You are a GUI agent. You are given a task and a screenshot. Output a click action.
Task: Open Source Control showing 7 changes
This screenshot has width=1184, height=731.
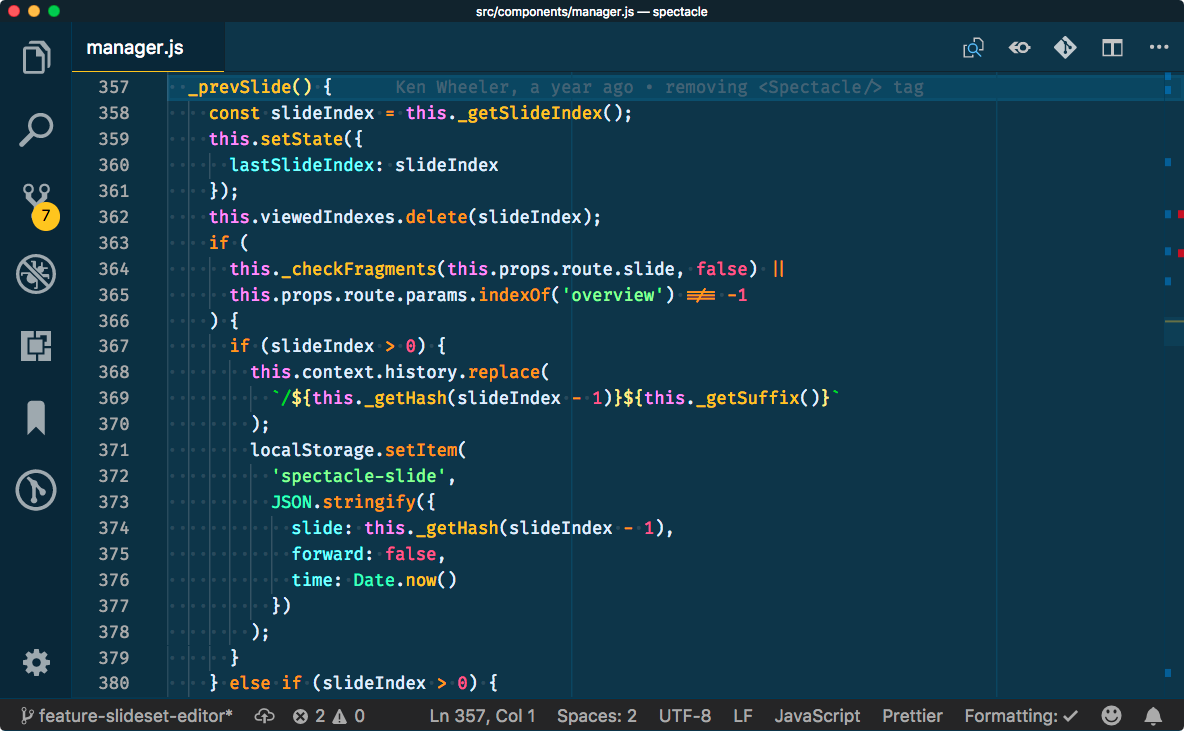click(x=36, y=201)
